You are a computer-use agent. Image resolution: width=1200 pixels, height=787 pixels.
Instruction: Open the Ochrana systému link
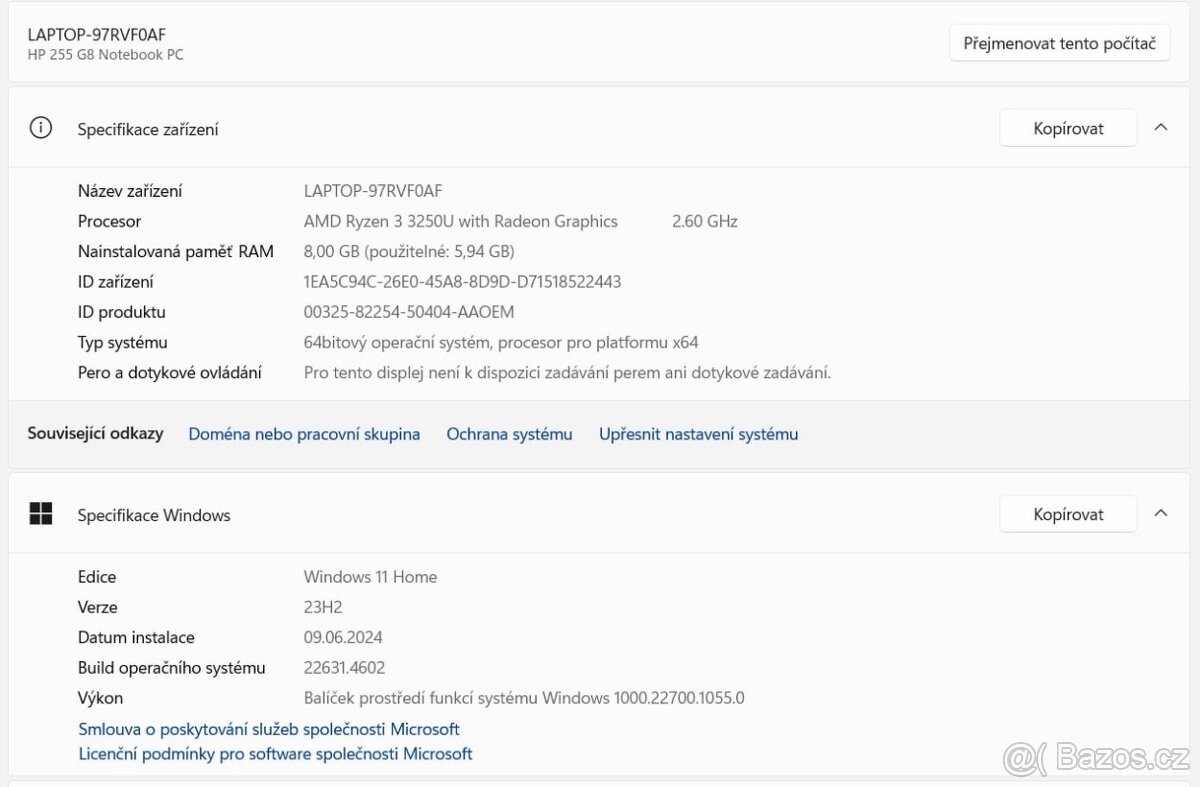pyautogui.click(x=509, y=434)
